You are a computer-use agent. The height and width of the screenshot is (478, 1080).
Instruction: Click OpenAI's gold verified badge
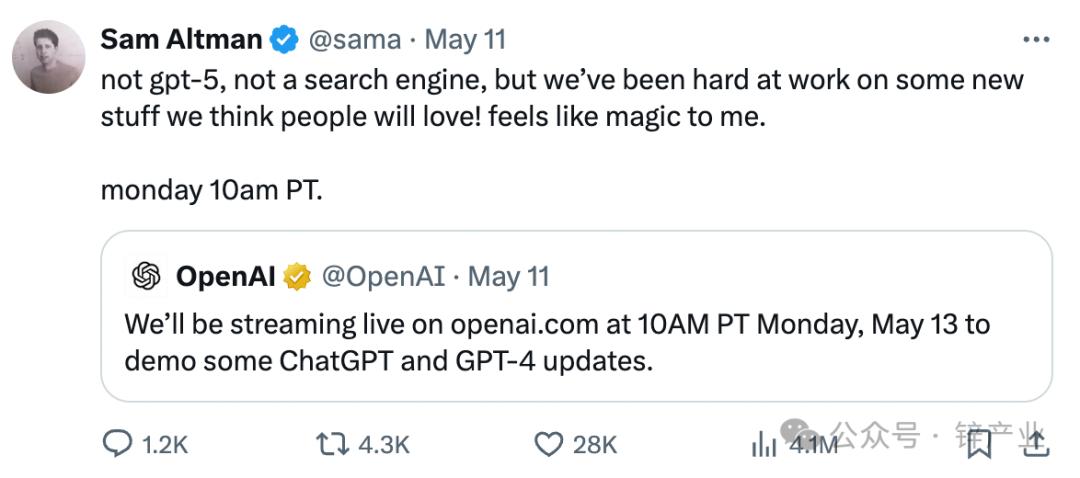(x=297, y=276)
